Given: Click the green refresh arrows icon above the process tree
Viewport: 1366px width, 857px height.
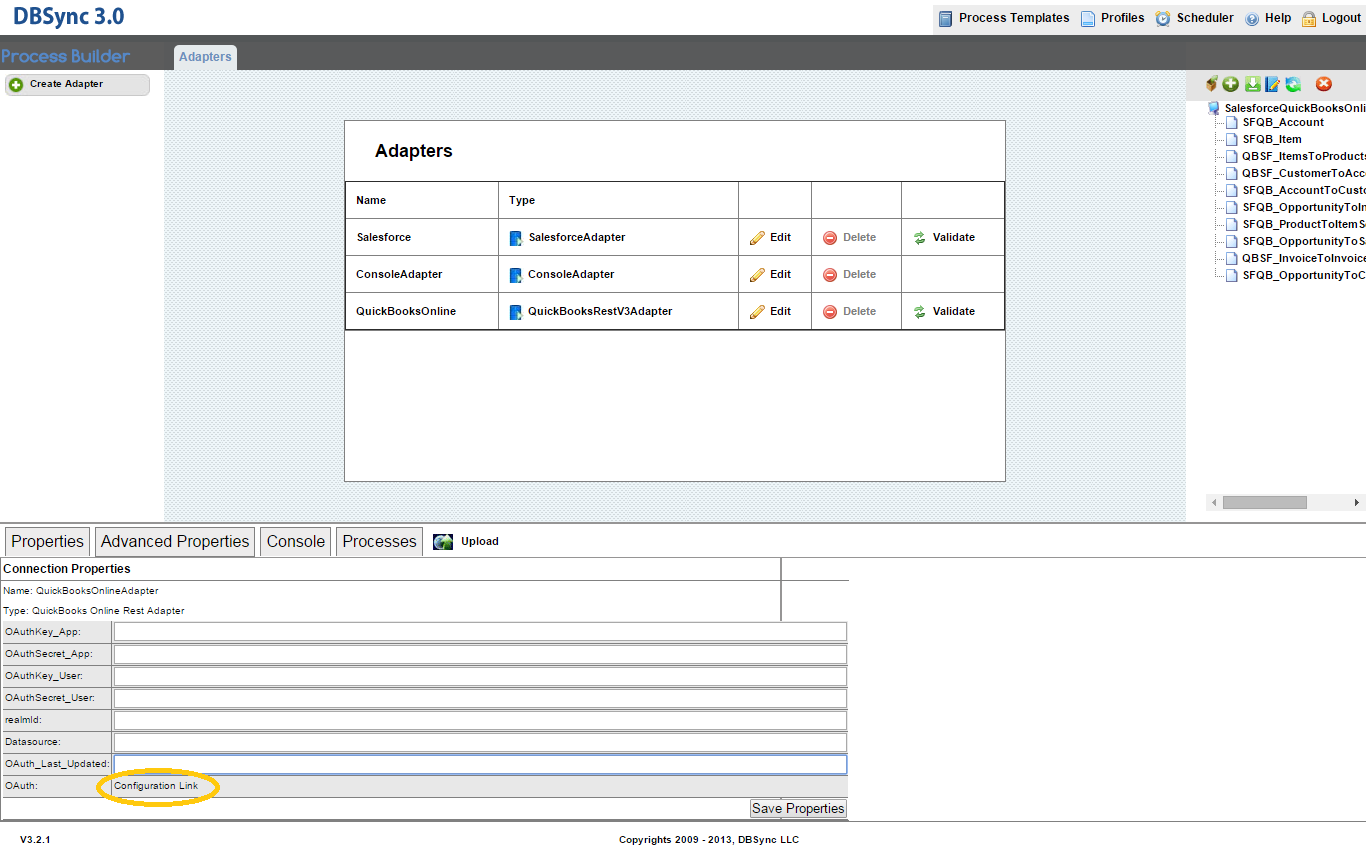Looking at the screenshot, I should pyautogui.click(x=1293, y=84).
